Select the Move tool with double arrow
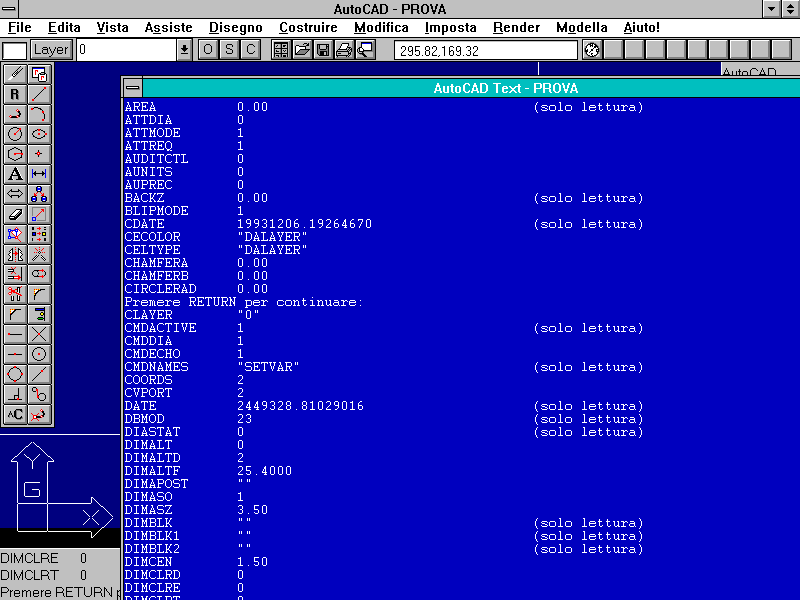 (15, 194)
